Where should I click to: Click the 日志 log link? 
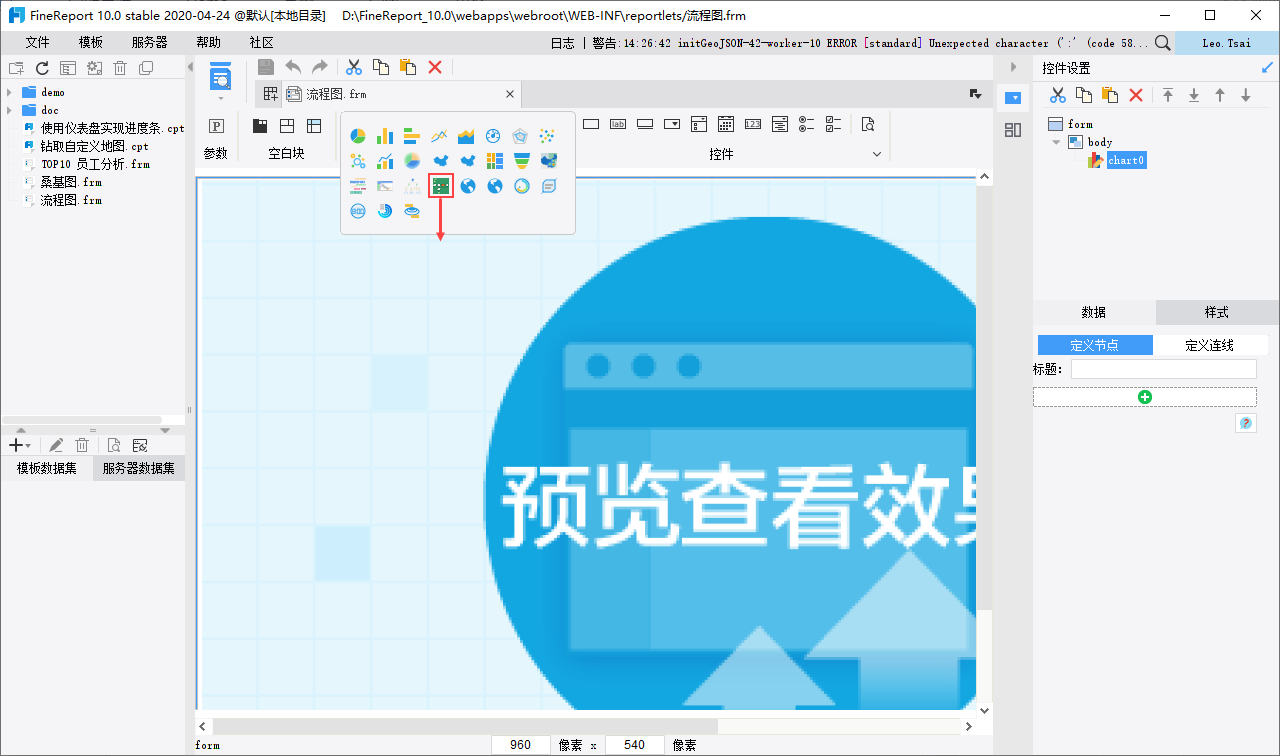point(563,43)
